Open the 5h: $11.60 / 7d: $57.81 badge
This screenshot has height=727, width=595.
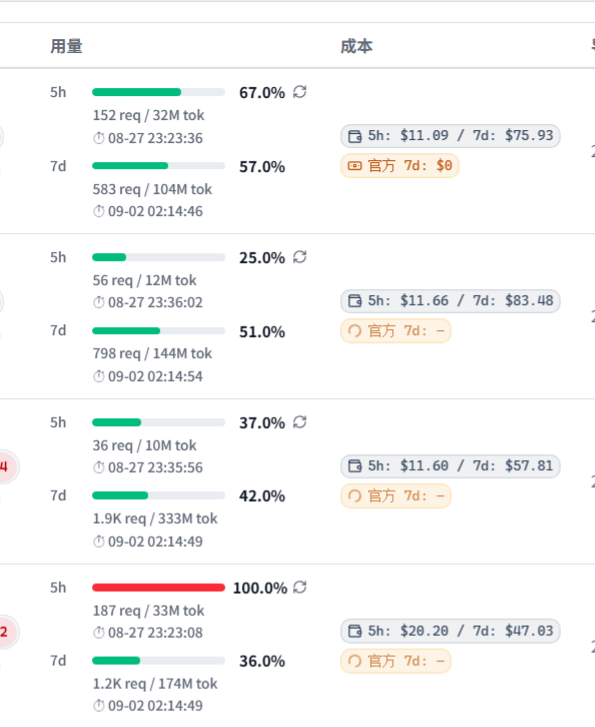point(450,466)
